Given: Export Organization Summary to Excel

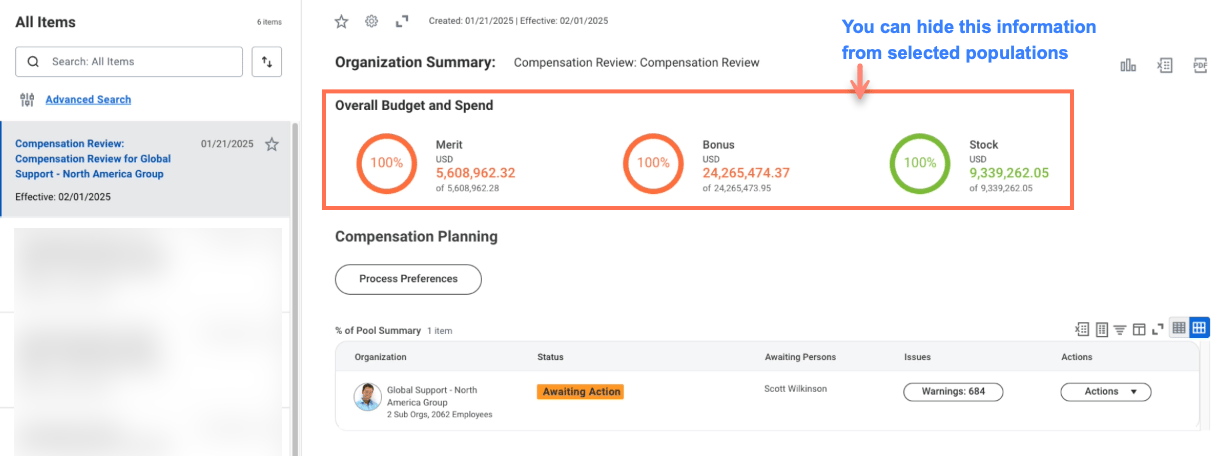Looking at the screenshot, I should 1164,65.
